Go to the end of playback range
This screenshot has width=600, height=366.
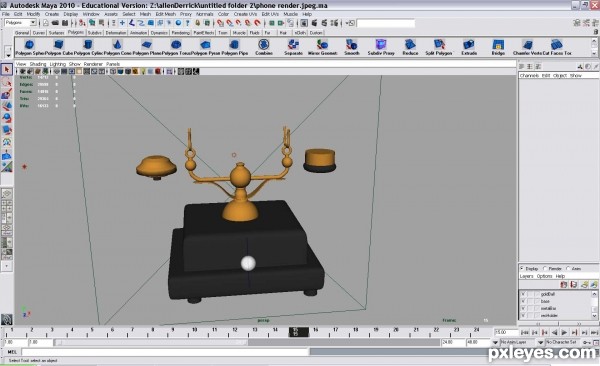coord(594,332)
